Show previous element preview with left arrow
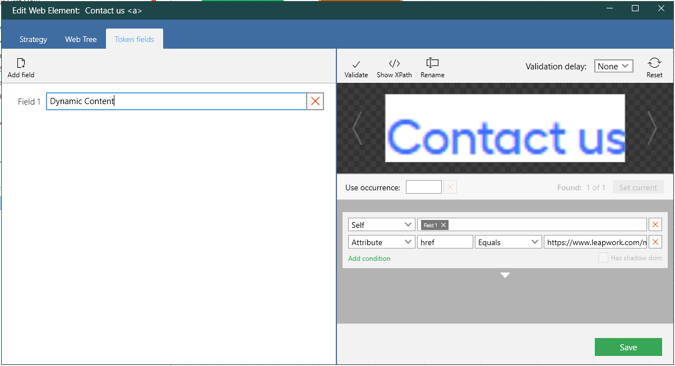The width and height of the screenshot is (675, 366). (357, 128)
